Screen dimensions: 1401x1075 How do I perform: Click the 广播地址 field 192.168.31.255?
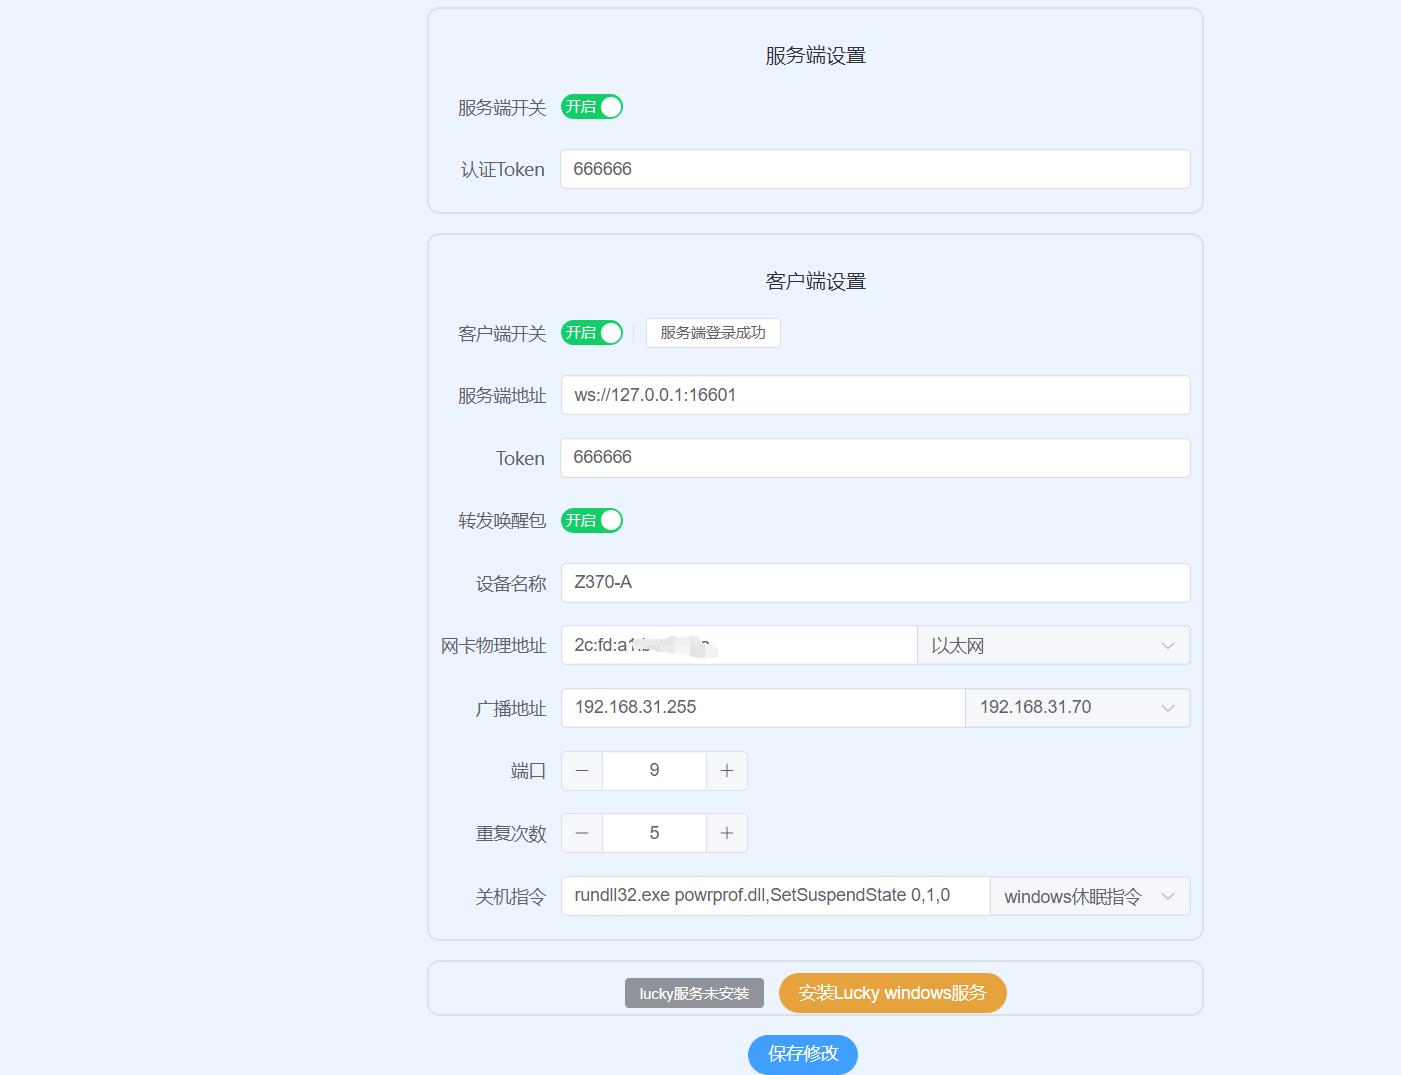763,708
